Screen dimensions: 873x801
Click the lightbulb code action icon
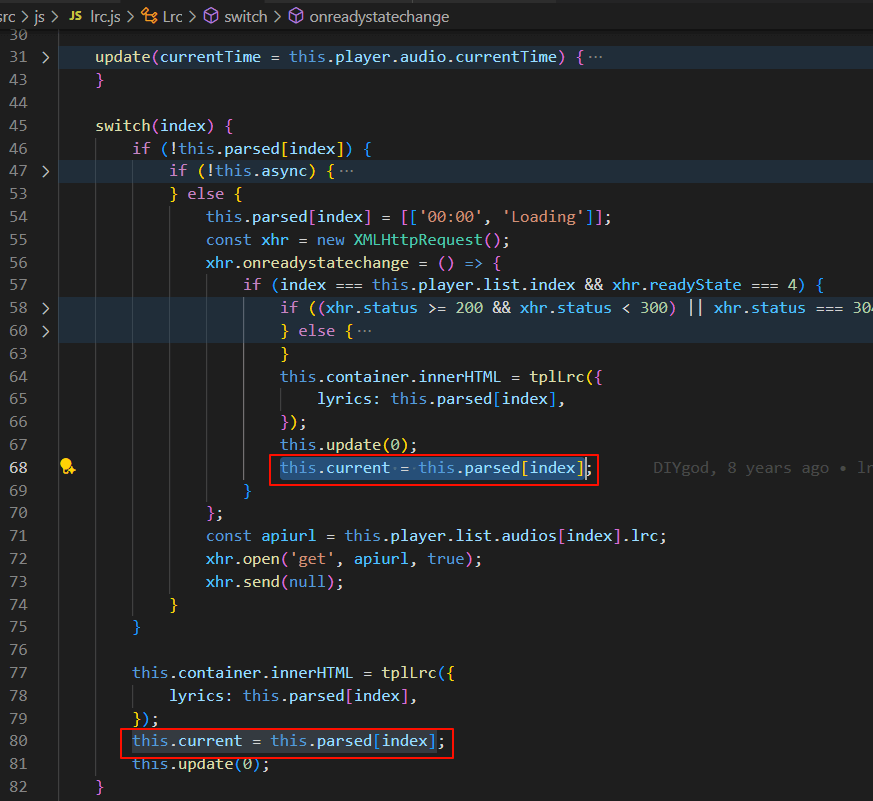pyautogui.click(x=67, y=466)
